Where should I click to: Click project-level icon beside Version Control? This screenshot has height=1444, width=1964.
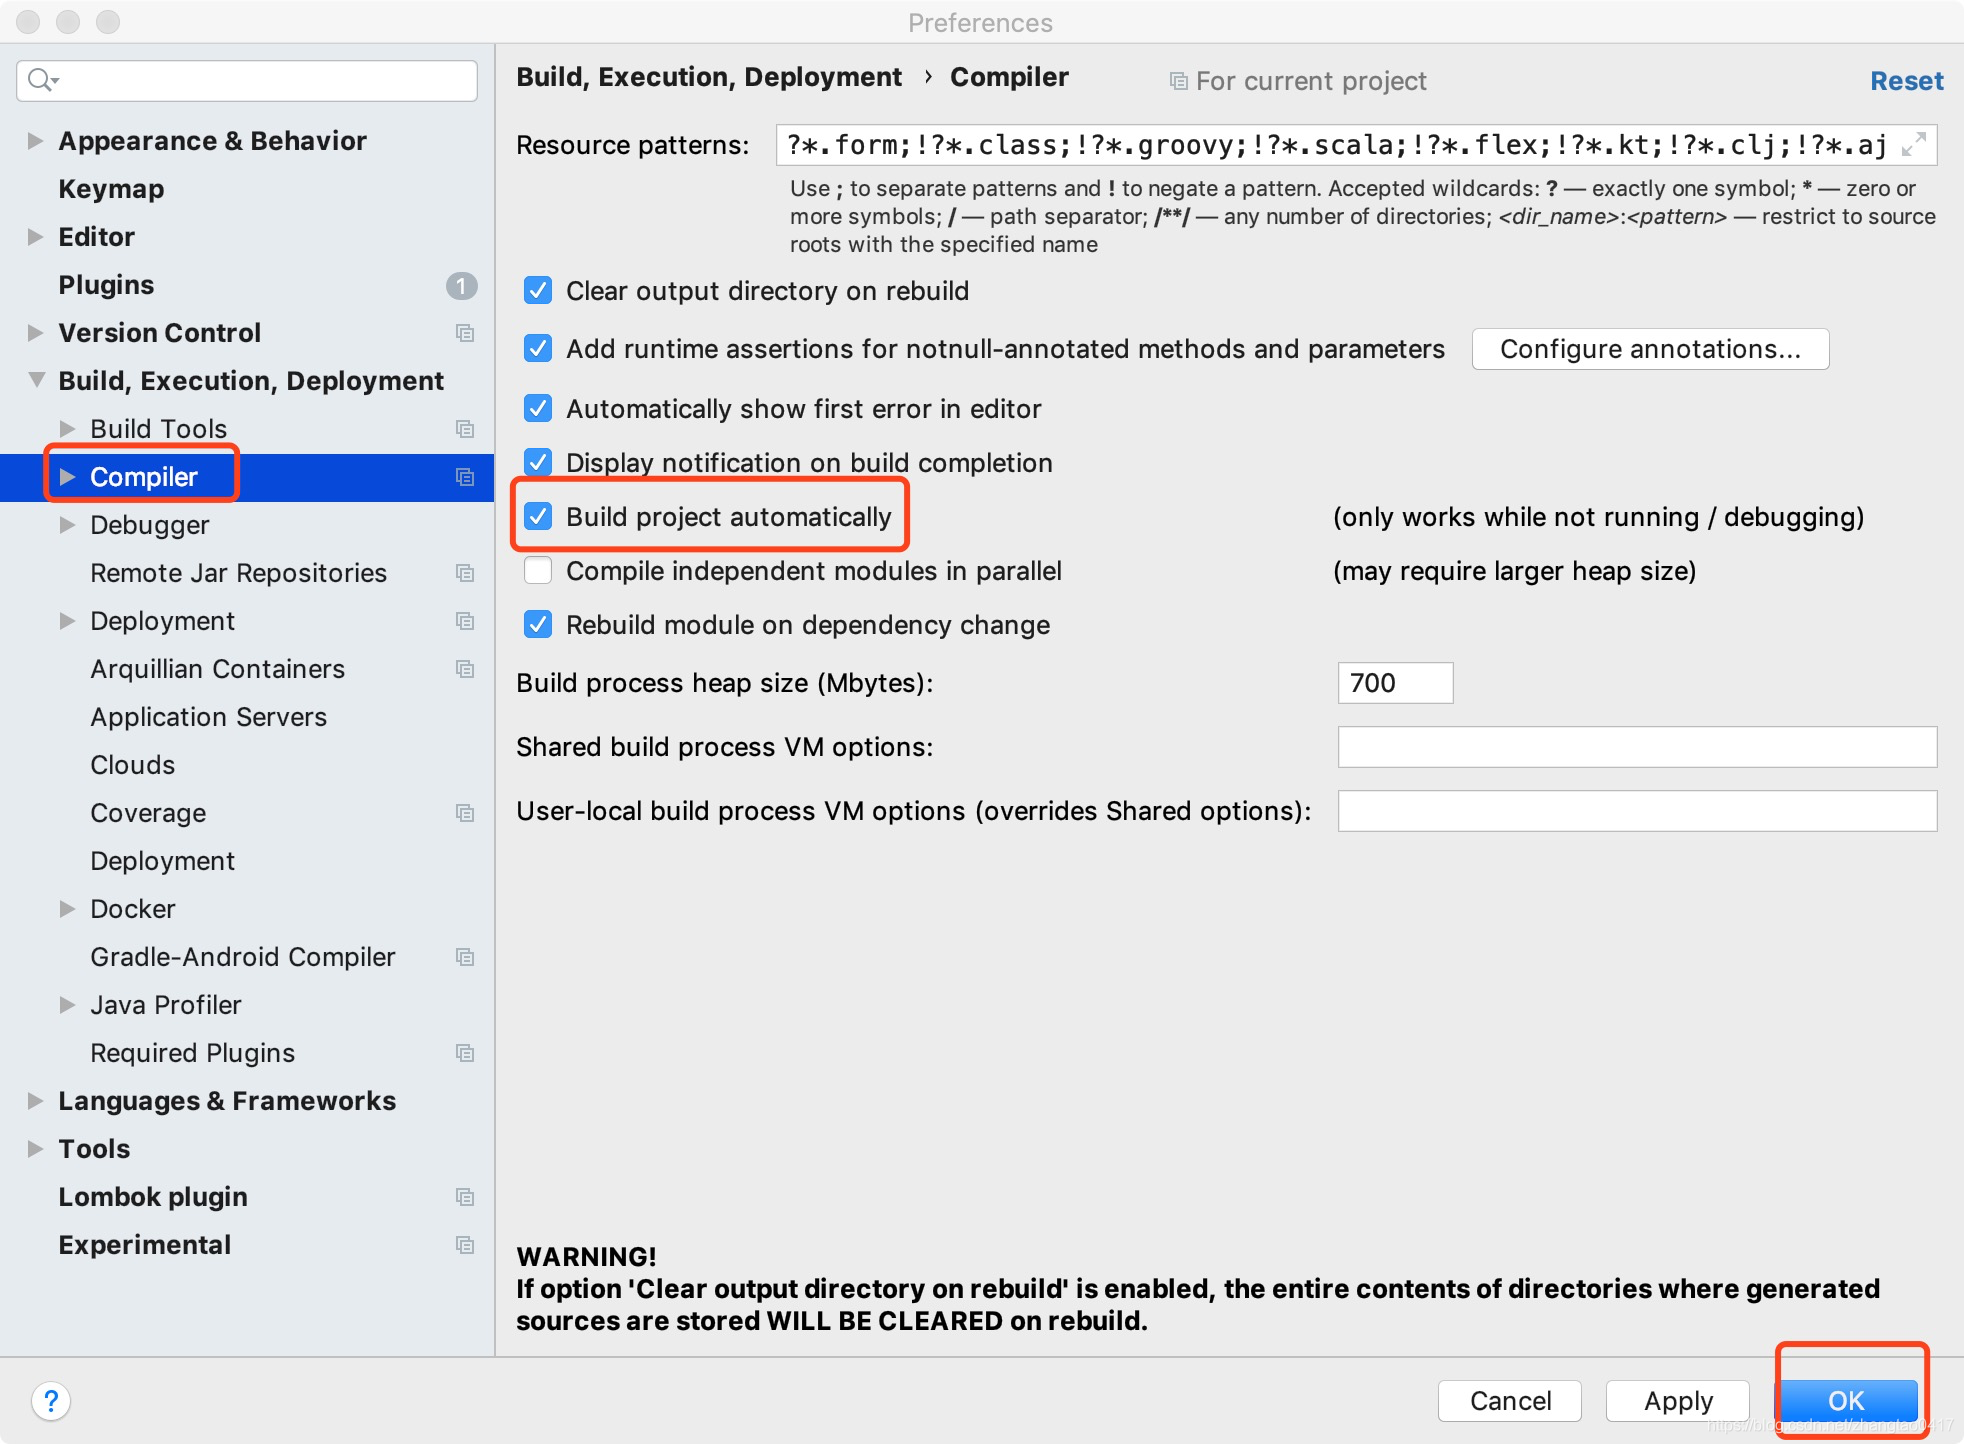(465, 333)
